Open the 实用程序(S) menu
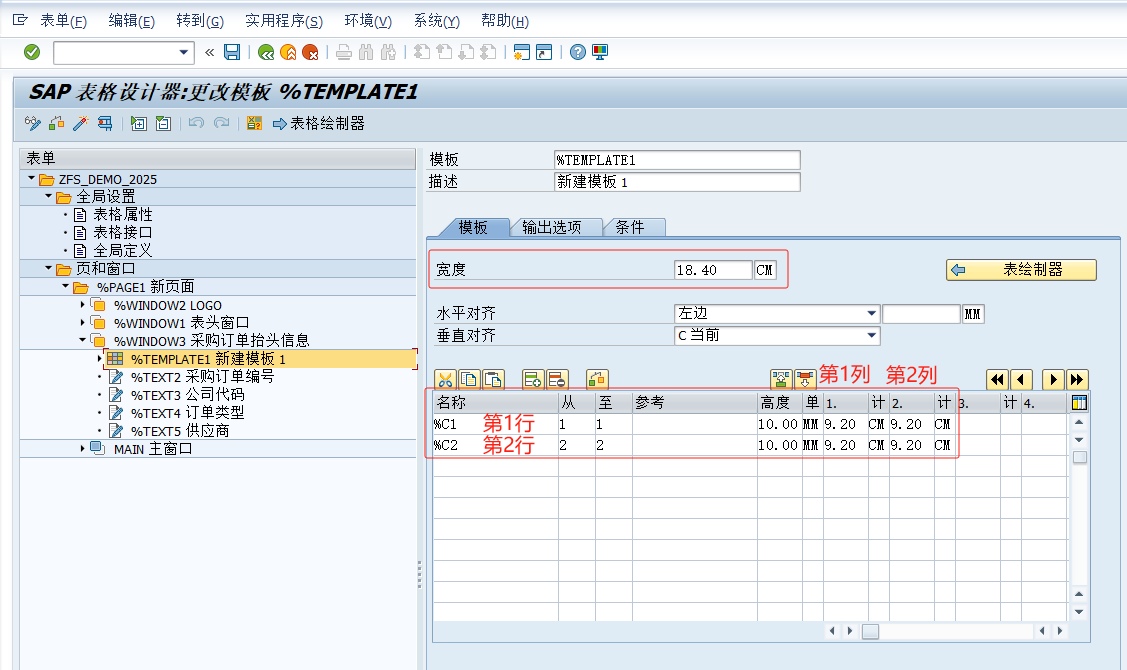Viewport: 1127px width, 670px height. click(284, 21)
